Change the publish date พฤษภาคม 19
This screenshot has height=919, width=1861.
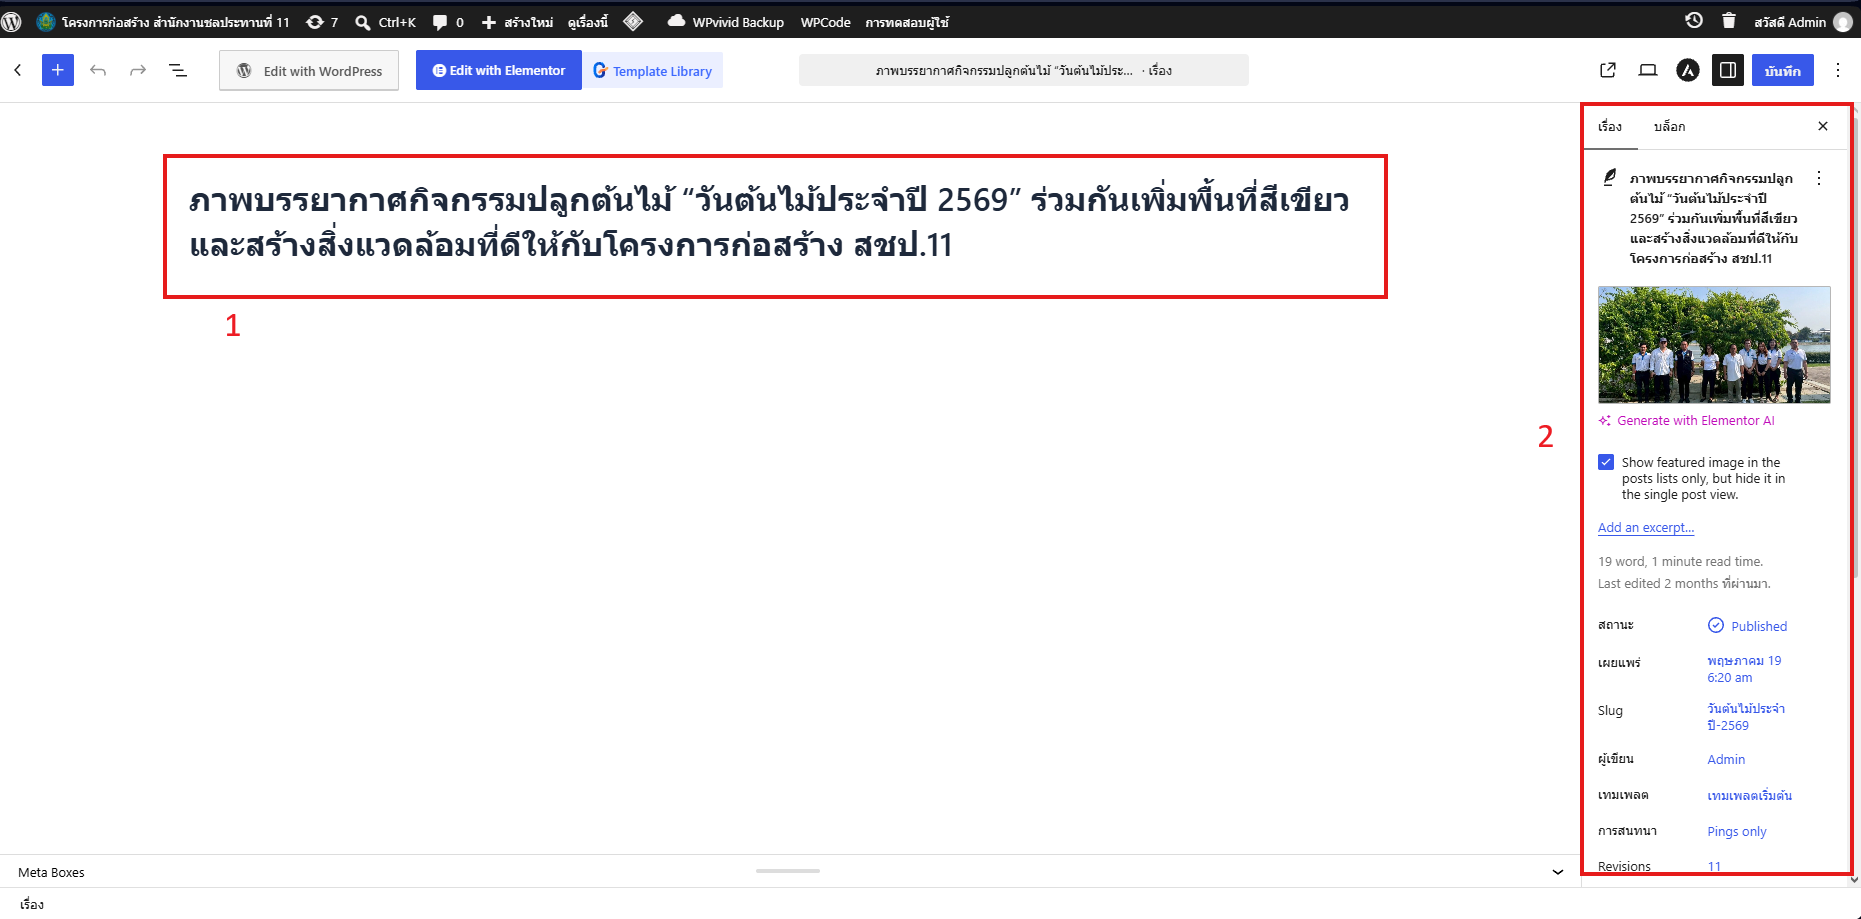click(1744, 669)
